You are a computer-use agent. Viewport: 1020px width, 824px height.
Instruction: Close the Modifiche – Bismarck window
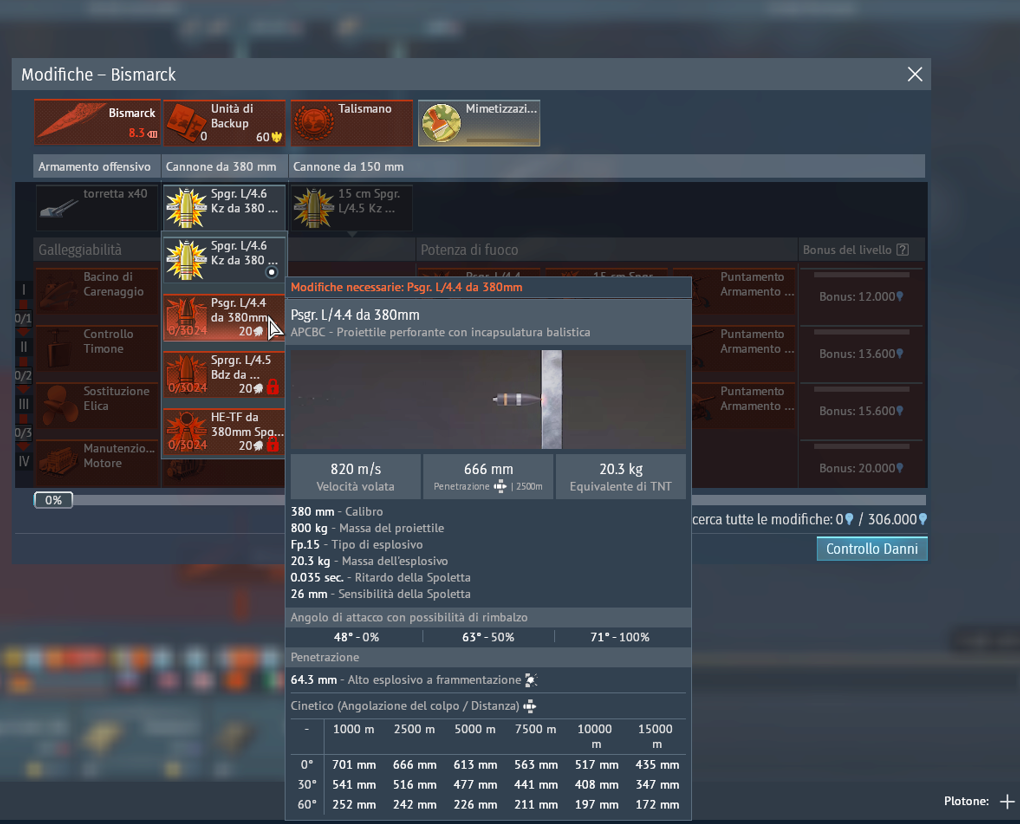(x=914, y=75)
